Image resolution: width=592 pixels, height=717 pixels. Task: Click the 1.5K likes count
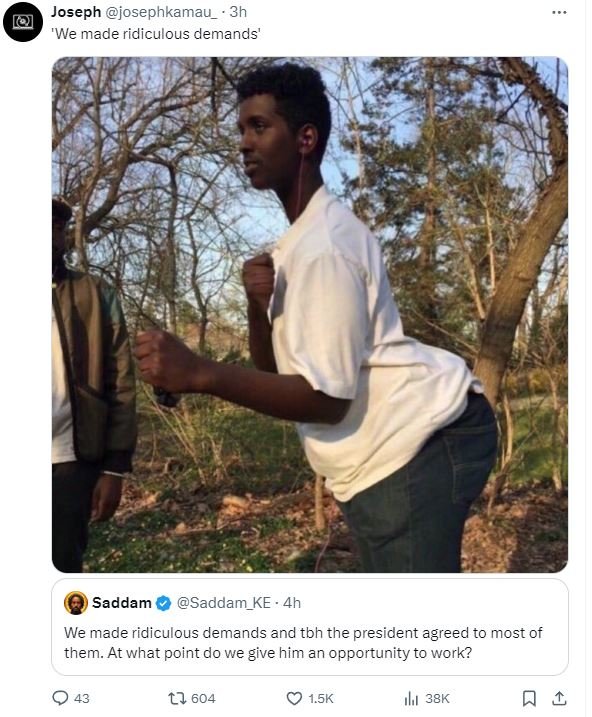coord(321,698)
